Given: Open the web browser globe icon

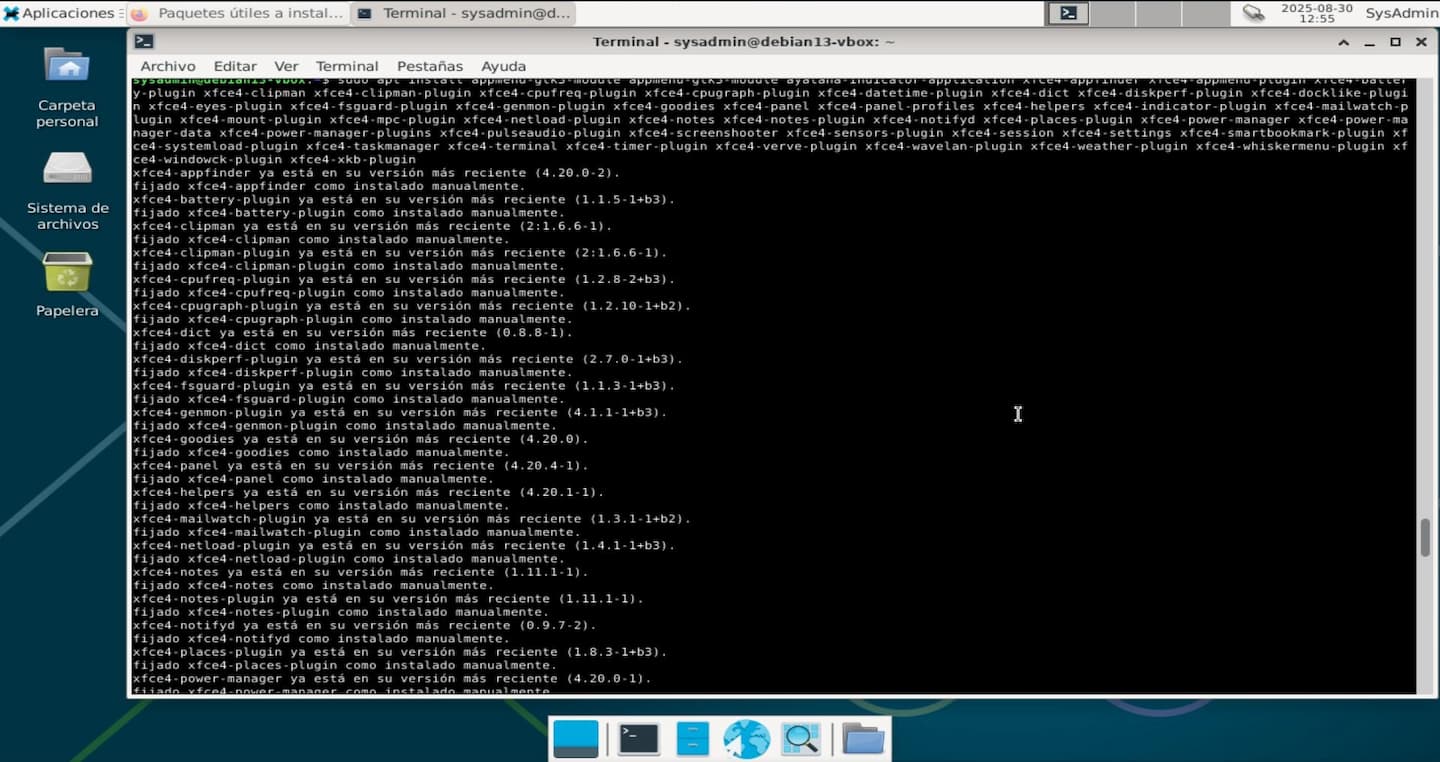Looking at the screenshot, I should [747, 739].
